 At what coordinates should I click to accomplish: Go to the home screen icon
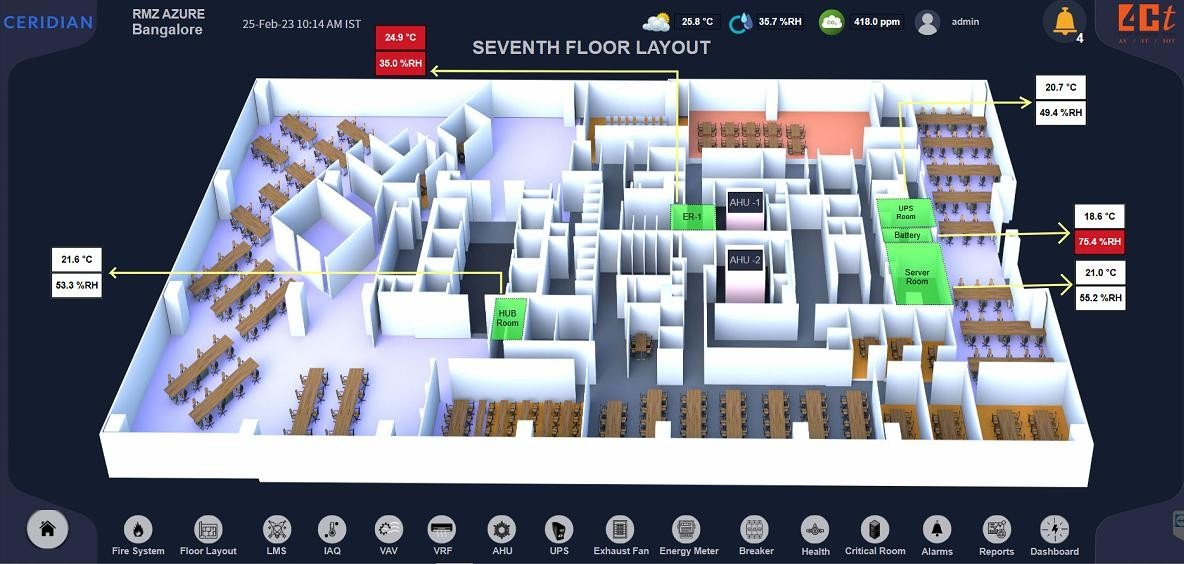click(48, 529)
